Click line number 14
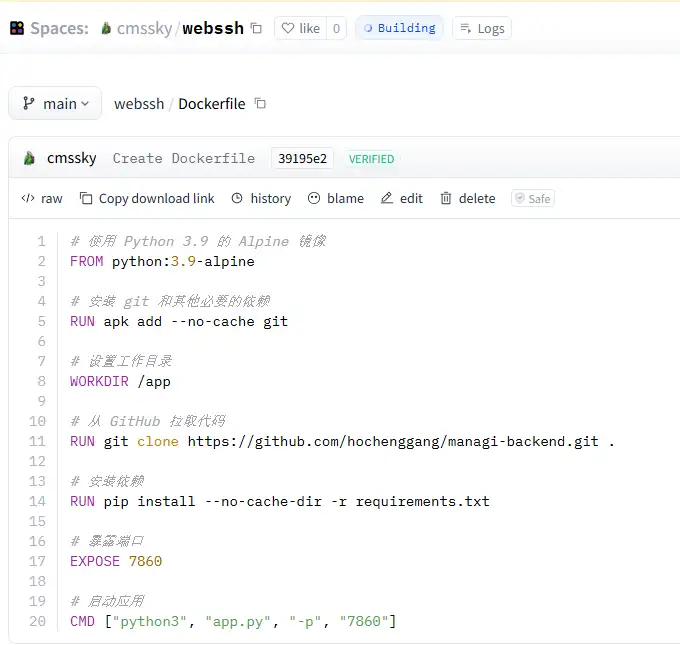This screenshot has height=645, width=680. (37, 501)
